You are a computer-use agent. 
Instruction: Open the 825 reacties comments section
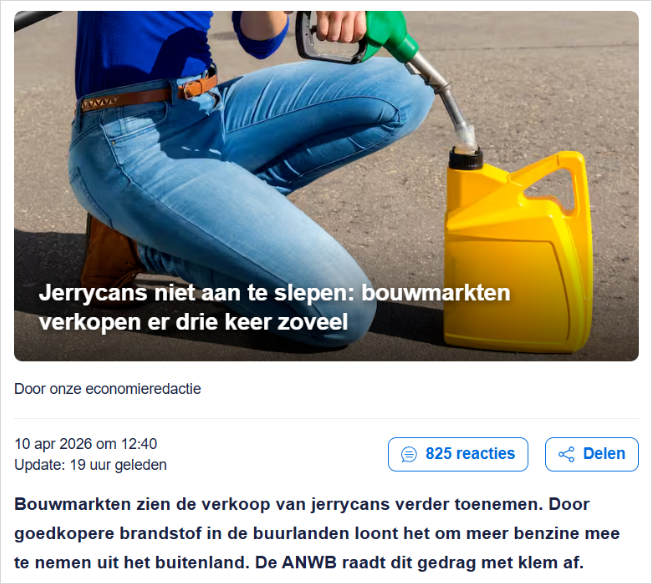pos(458,454)
